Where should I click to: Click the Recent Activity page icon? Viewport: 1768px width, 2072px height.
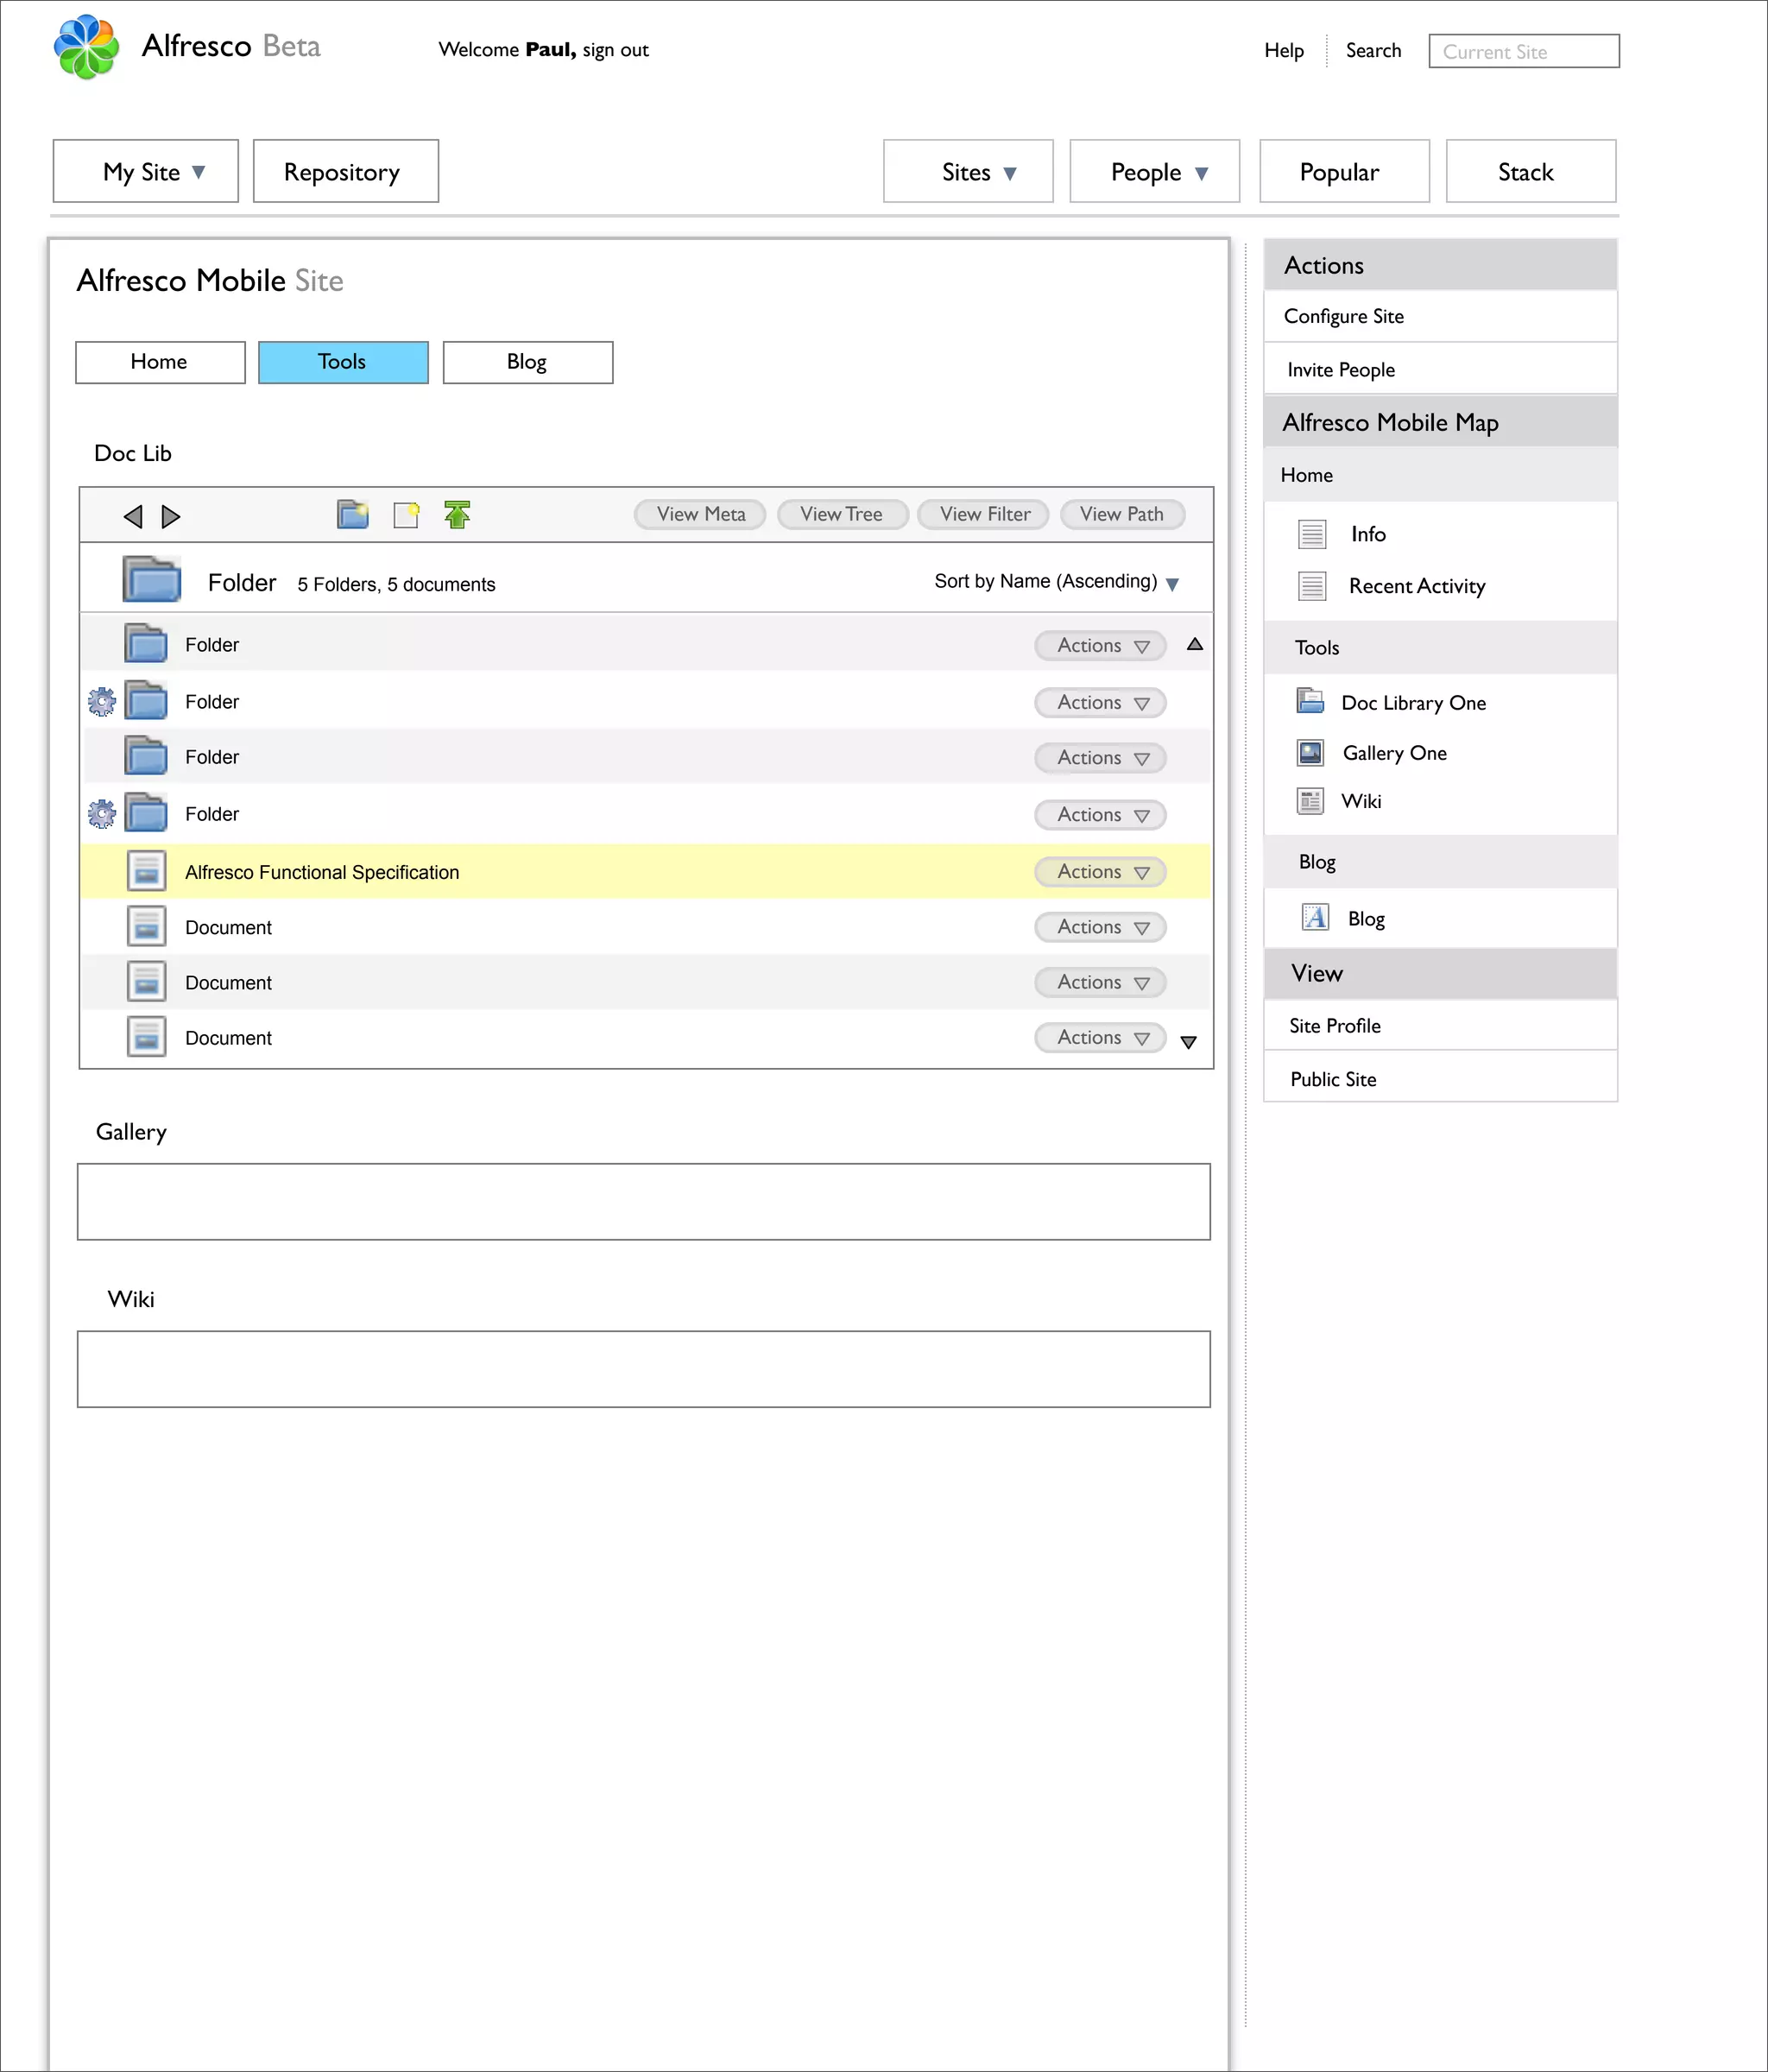coord(1312,586)
